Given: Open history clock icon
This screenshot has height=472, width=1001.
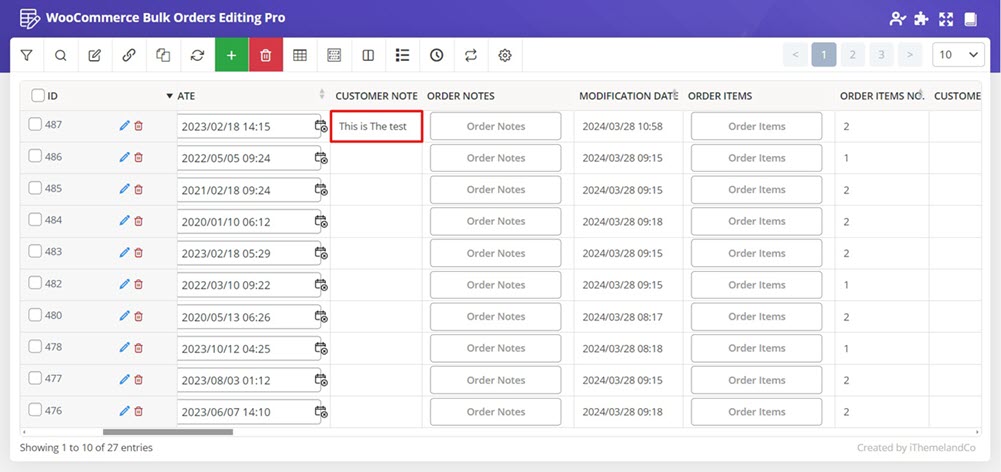Looking at the screenshot, I should point(437,55).
